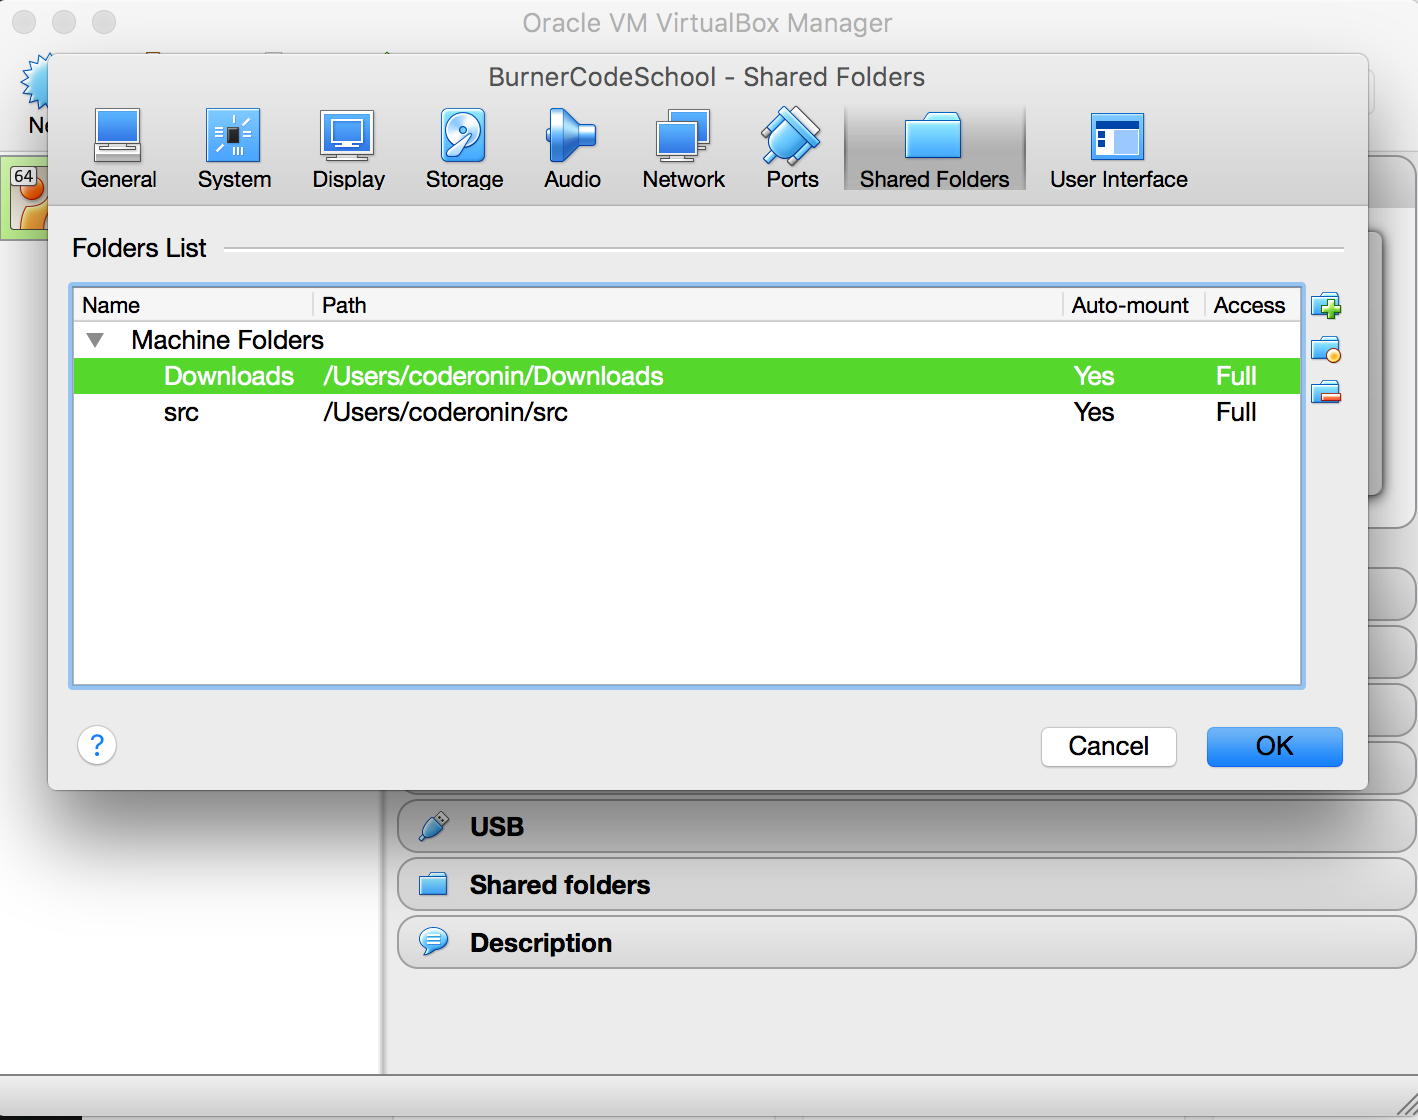Select the src shared folder row

[687, 412]
